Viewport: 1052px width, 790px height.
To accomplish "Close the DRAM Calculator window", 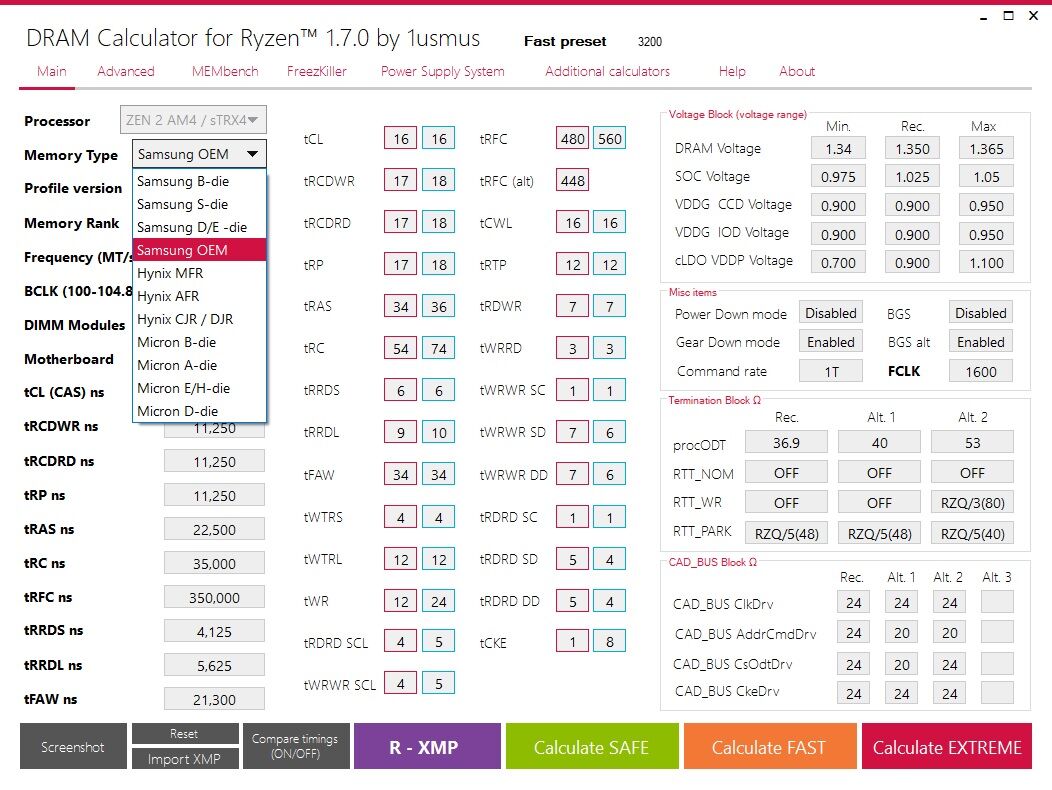I will [x=1033, y=15].
